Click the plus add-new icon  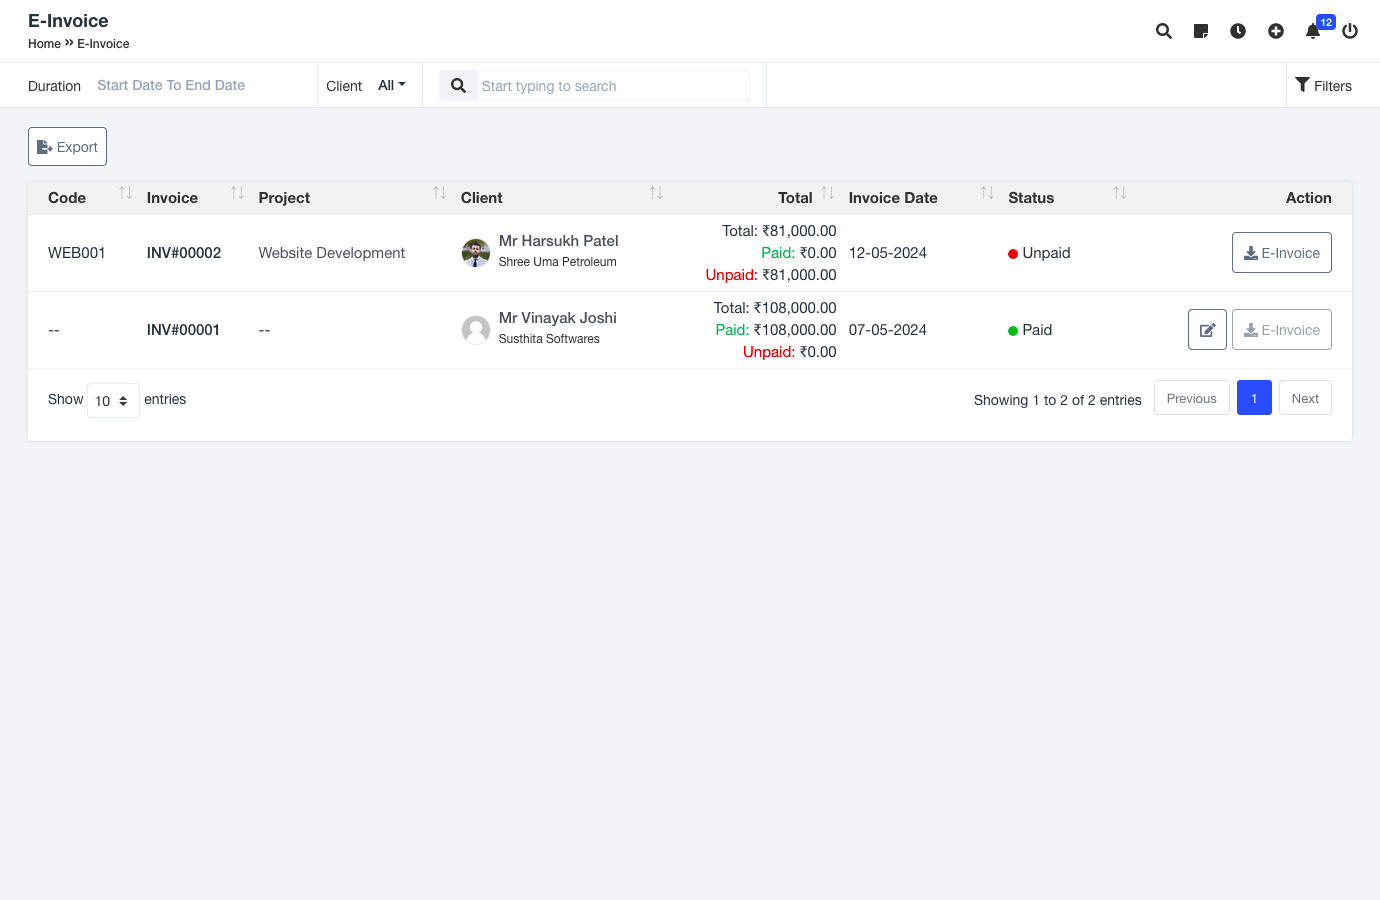[1276, 31]
